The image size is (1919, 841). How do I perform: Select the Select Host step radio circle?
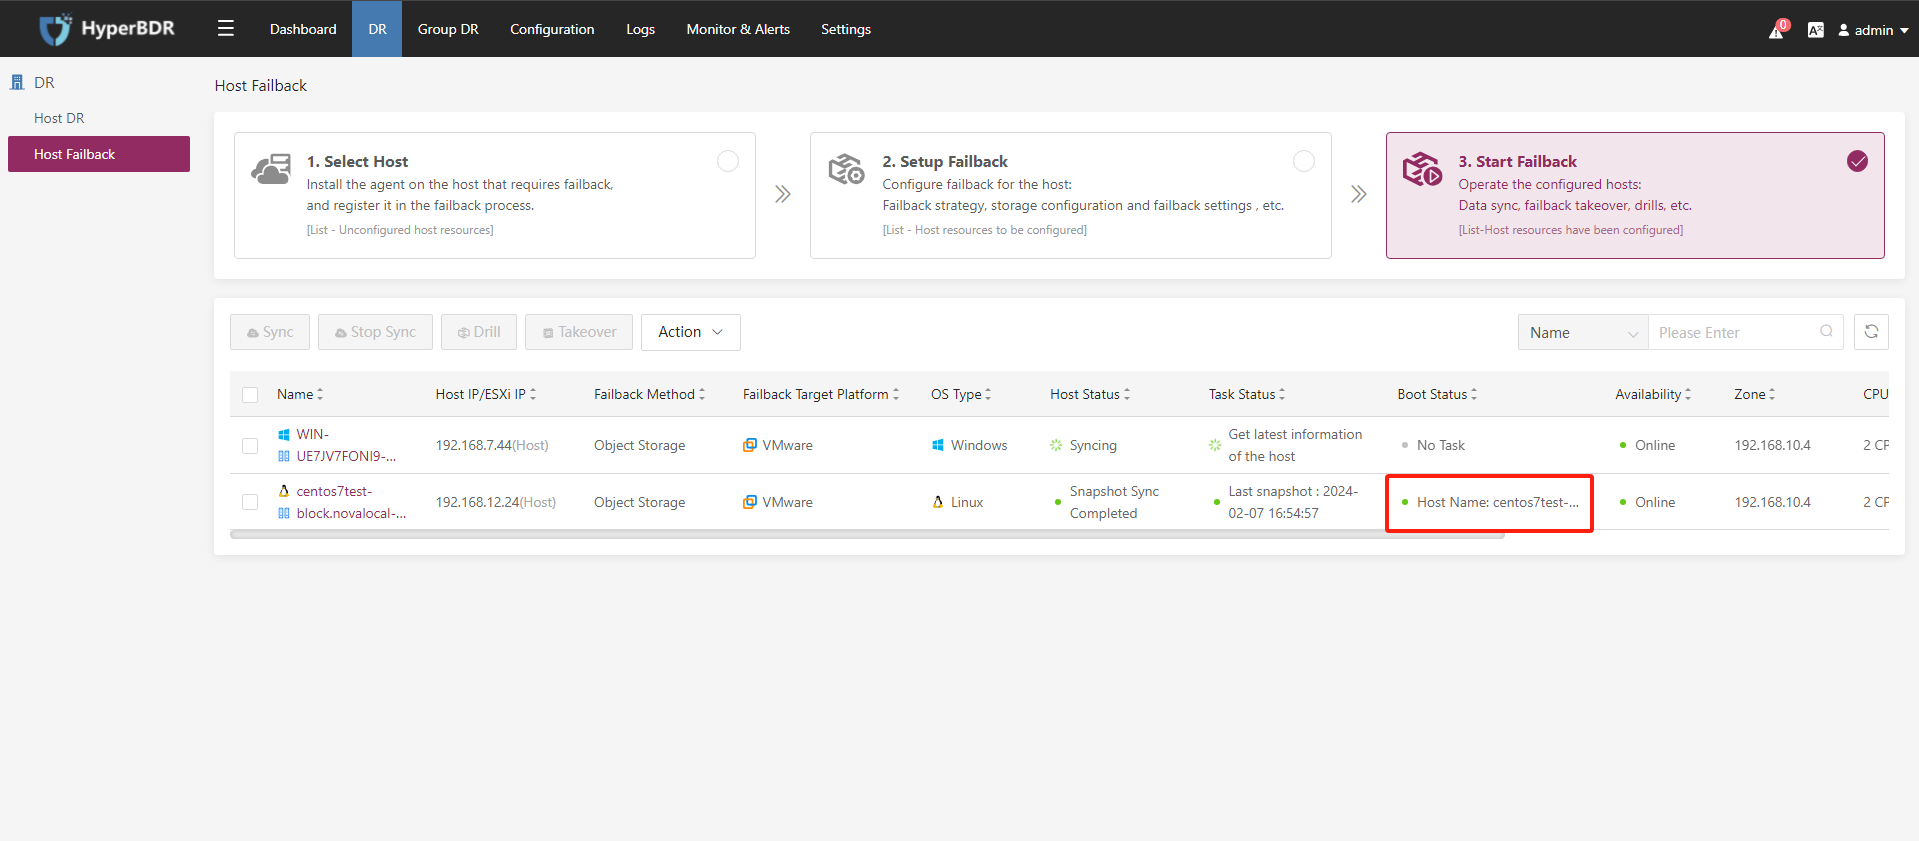click(728, 161)
